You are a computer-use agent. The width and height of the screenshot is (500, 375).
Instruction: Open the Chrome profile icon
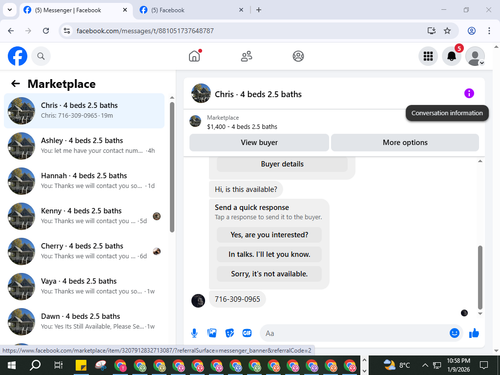click(x=471, y=31)
